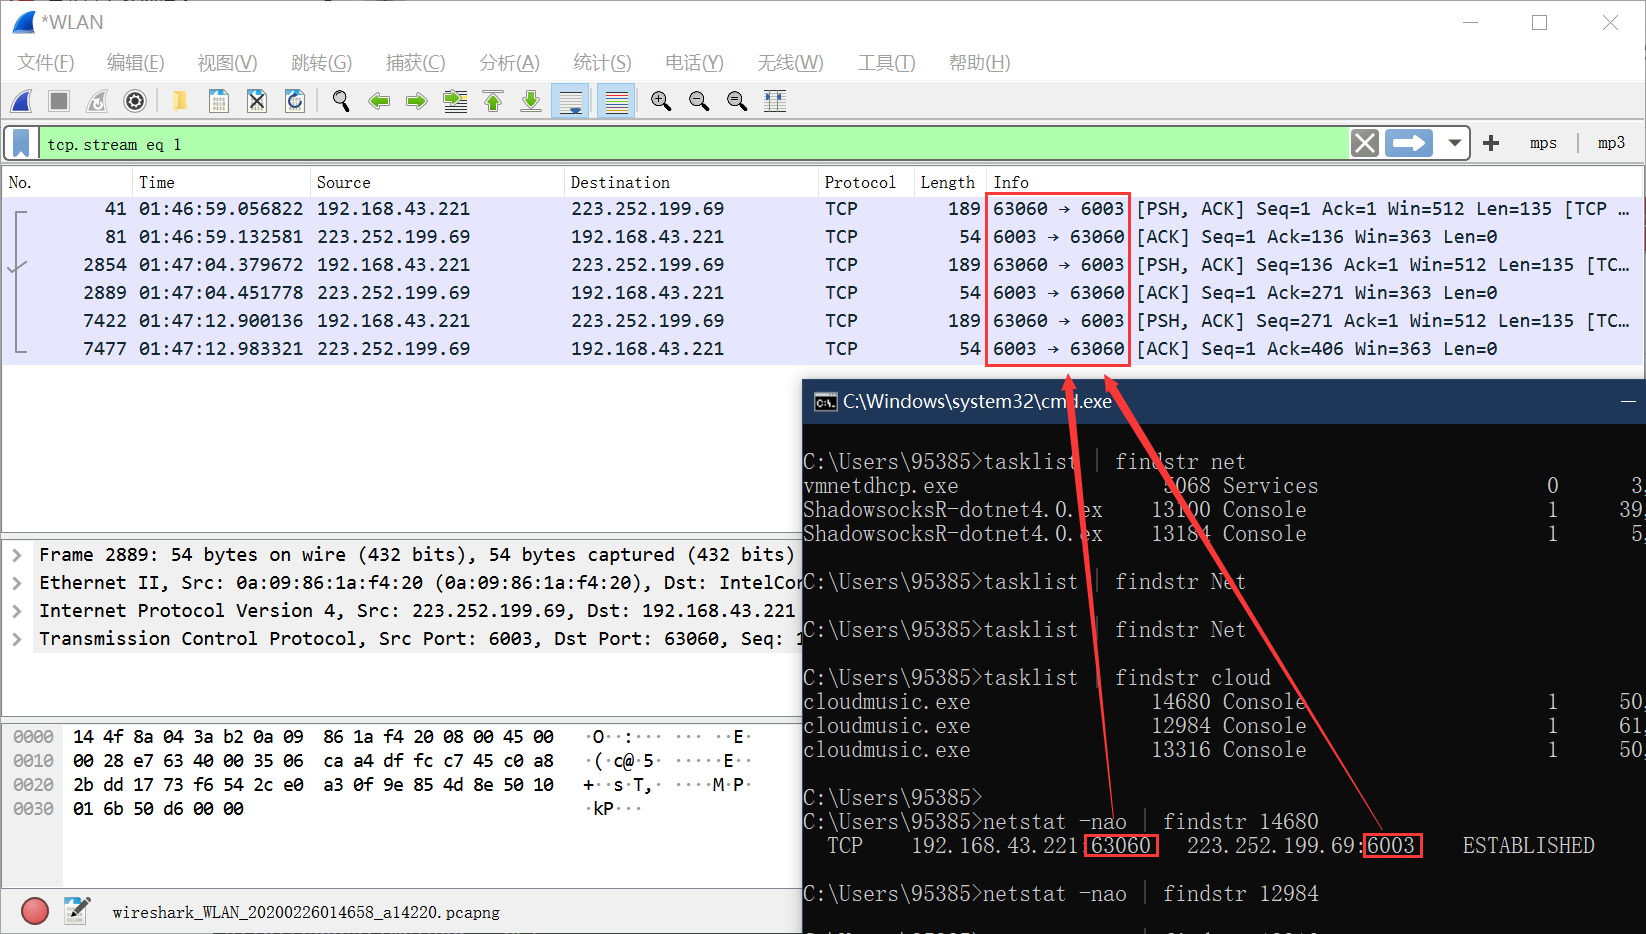Reset packet text to normal size

[737, 101]
